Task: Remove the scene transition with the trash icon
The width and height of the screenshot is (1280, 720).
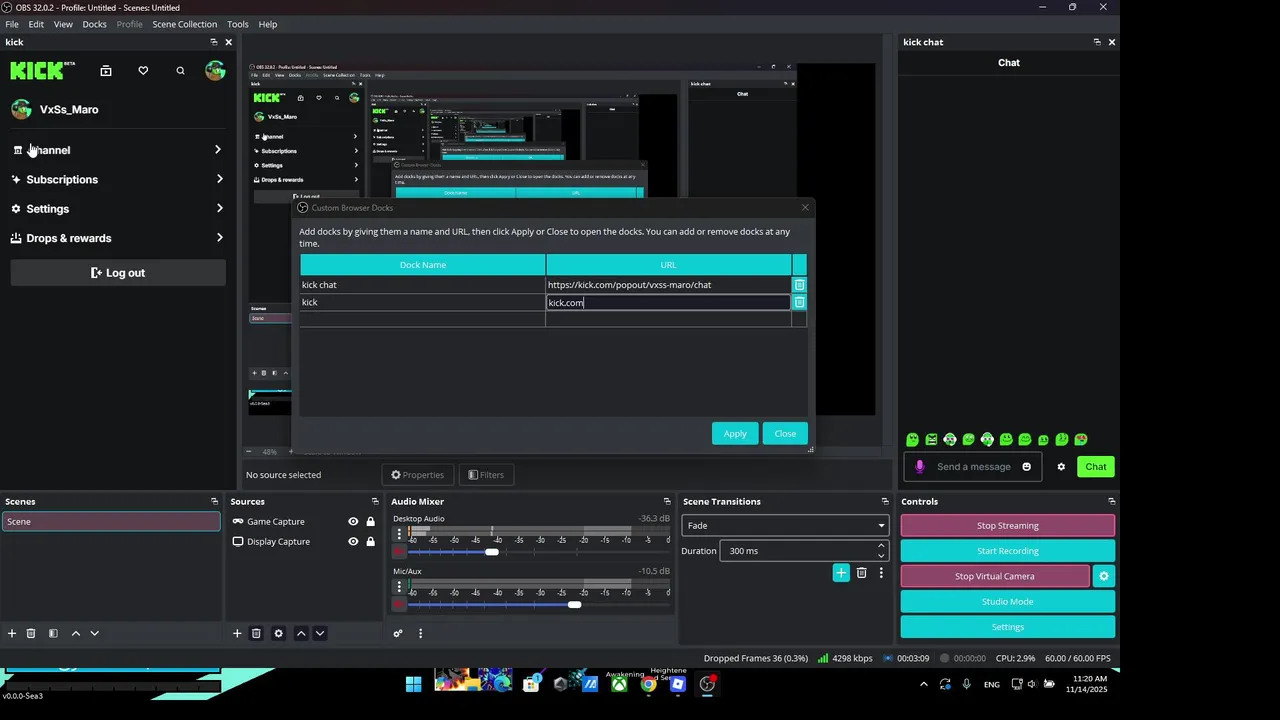Action: (x=862, y=573)
